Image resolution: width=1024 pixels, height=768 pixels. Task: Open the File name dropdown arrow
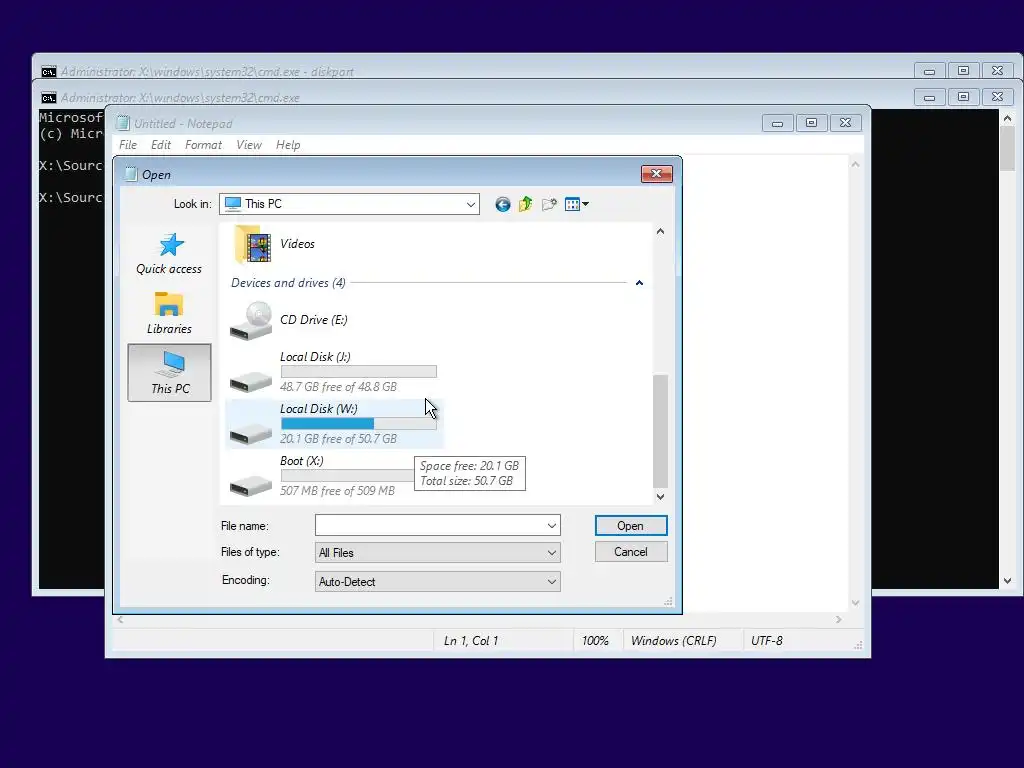(x=552, y=526)
